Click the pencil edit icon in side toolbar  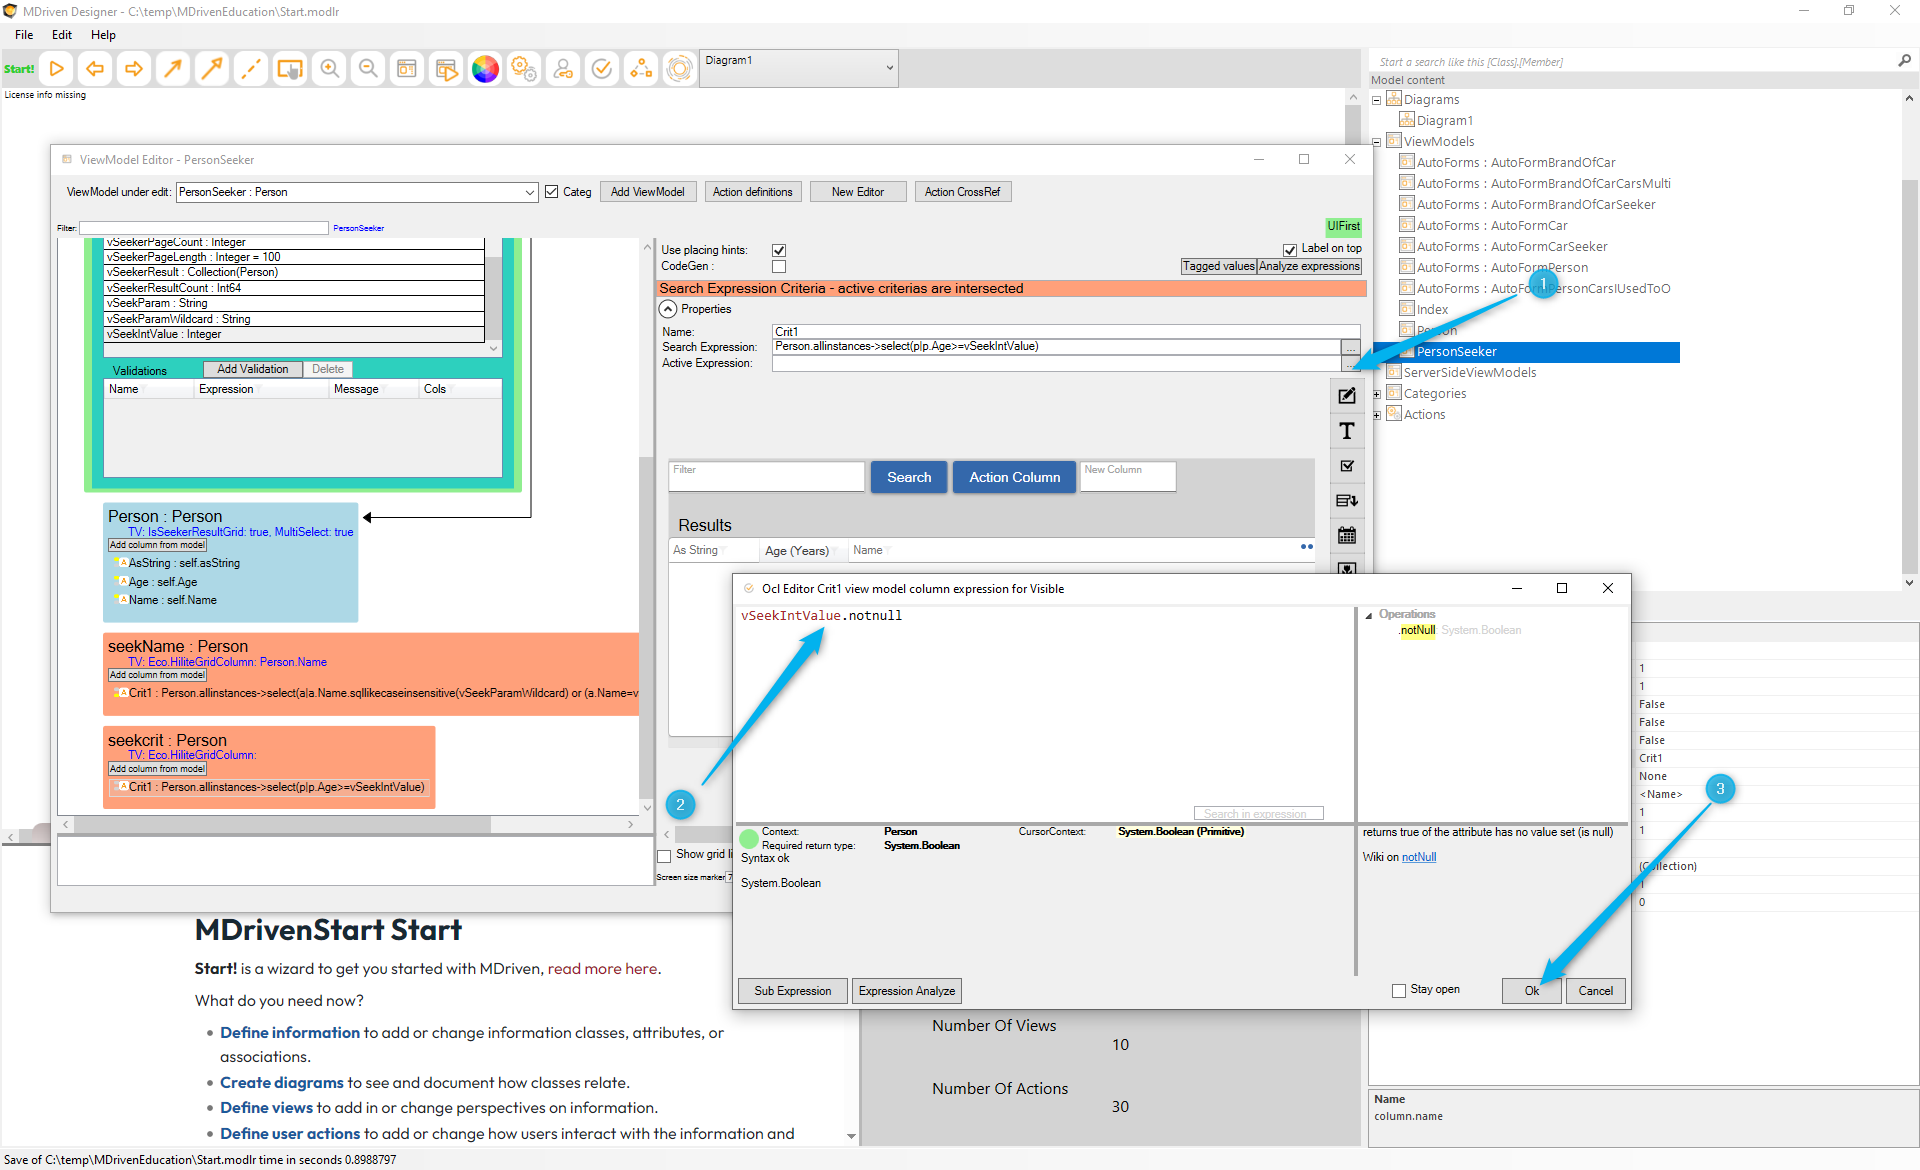tap(1347, 396)
